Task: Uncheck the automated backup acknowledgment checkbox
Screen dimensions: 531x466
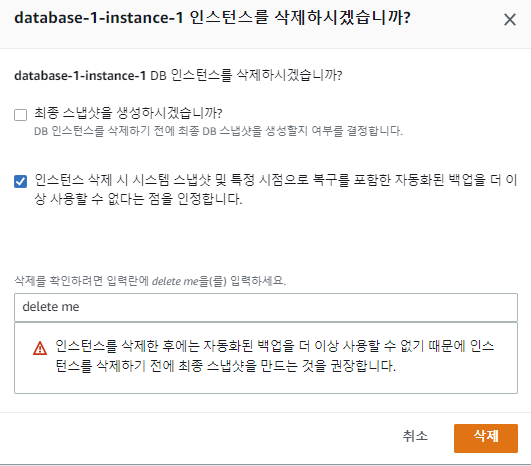Action: click(x=21, y=181)
